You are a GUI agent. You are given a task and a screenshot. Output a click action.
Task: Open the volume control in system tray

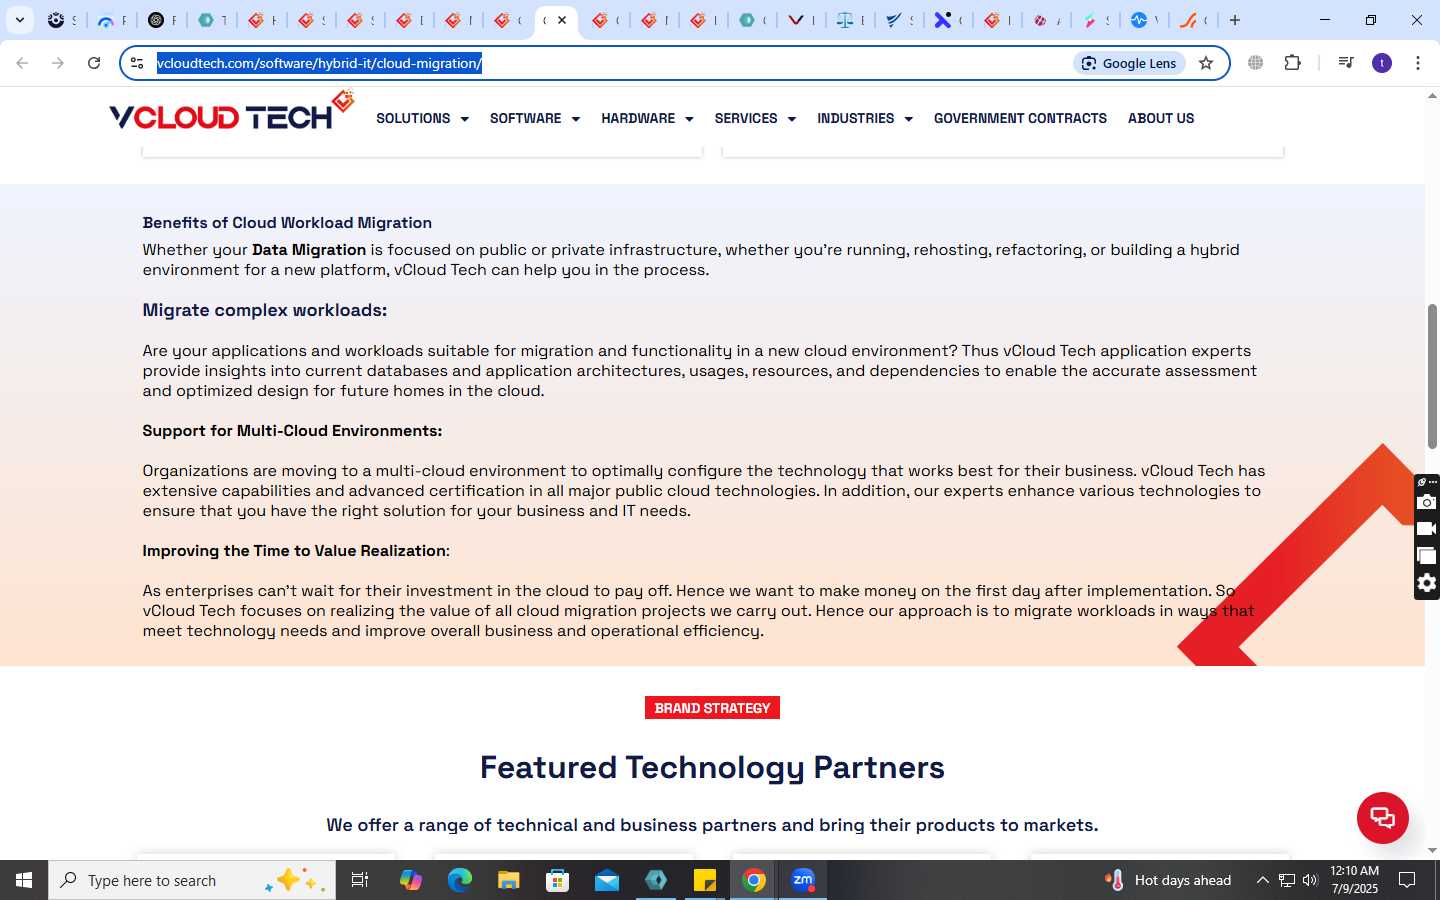coord(1310,880)
